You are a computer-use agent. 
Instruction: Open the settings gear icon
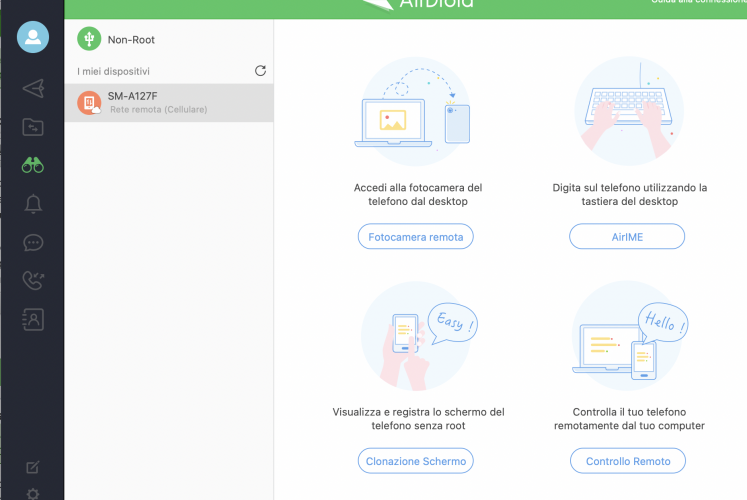33,493
